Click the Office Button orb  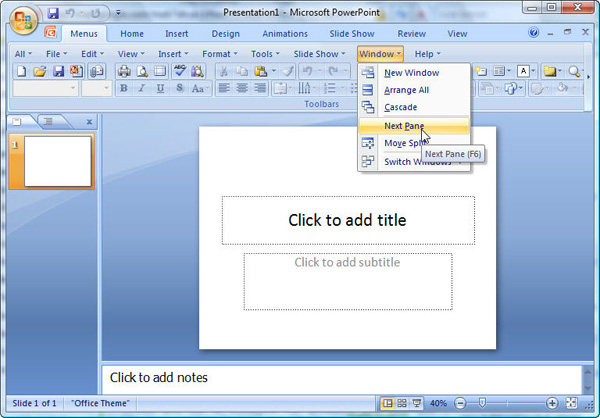(23, 21)
